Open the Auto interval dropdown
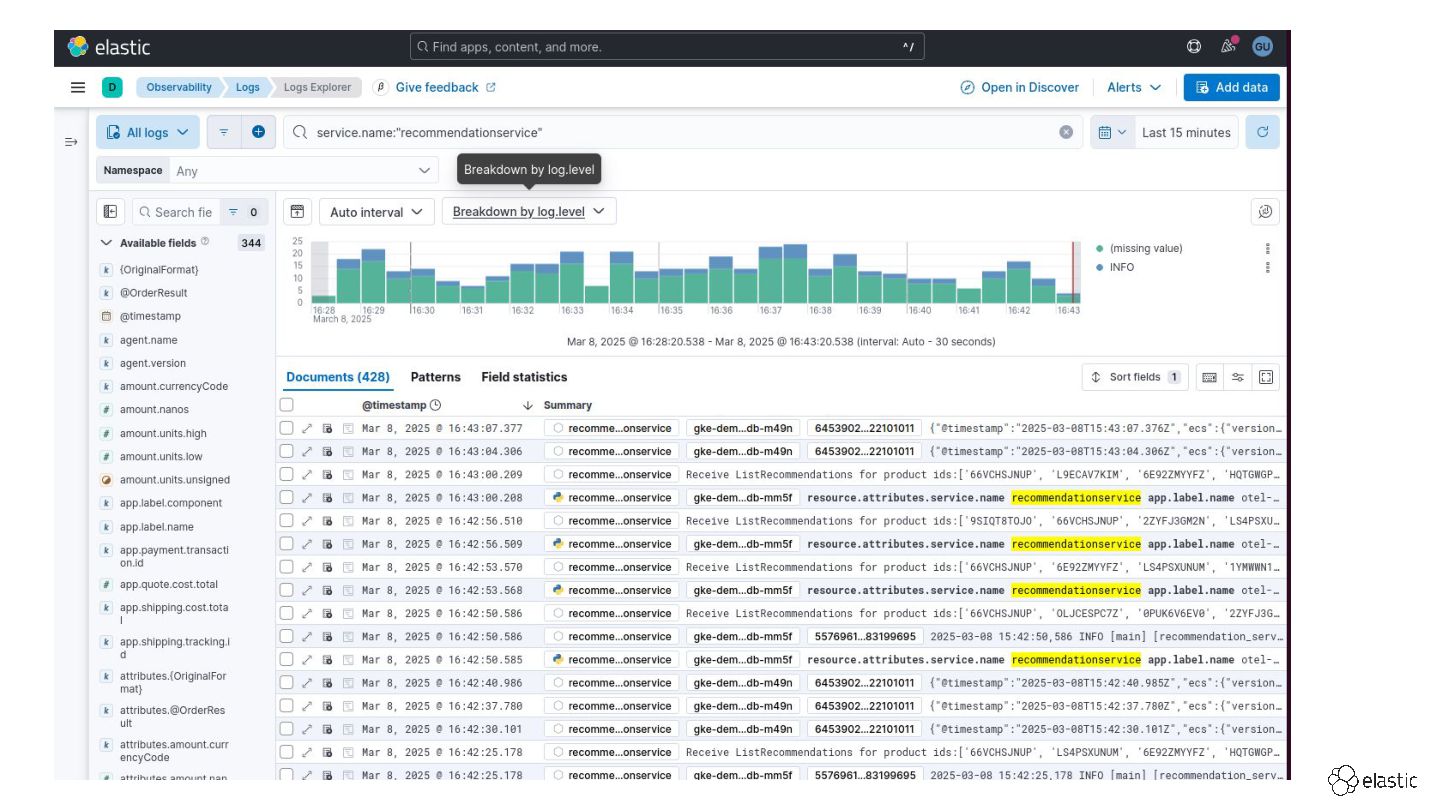1440x810 pixels. tap(377, 211)
